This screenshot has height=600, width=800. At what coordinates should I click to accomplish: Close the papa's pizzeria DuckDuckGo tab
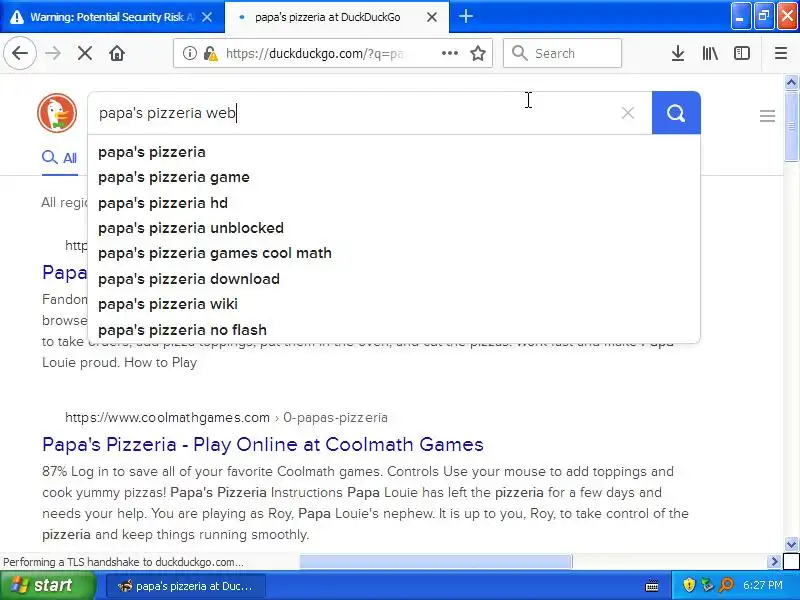(432, 17)
